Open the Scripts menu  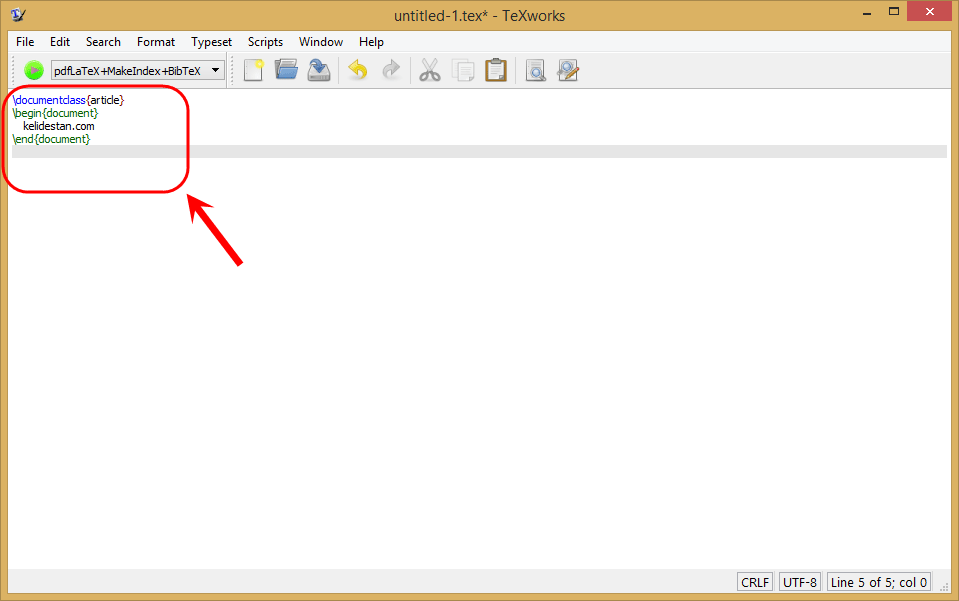(x=265, y=42)
